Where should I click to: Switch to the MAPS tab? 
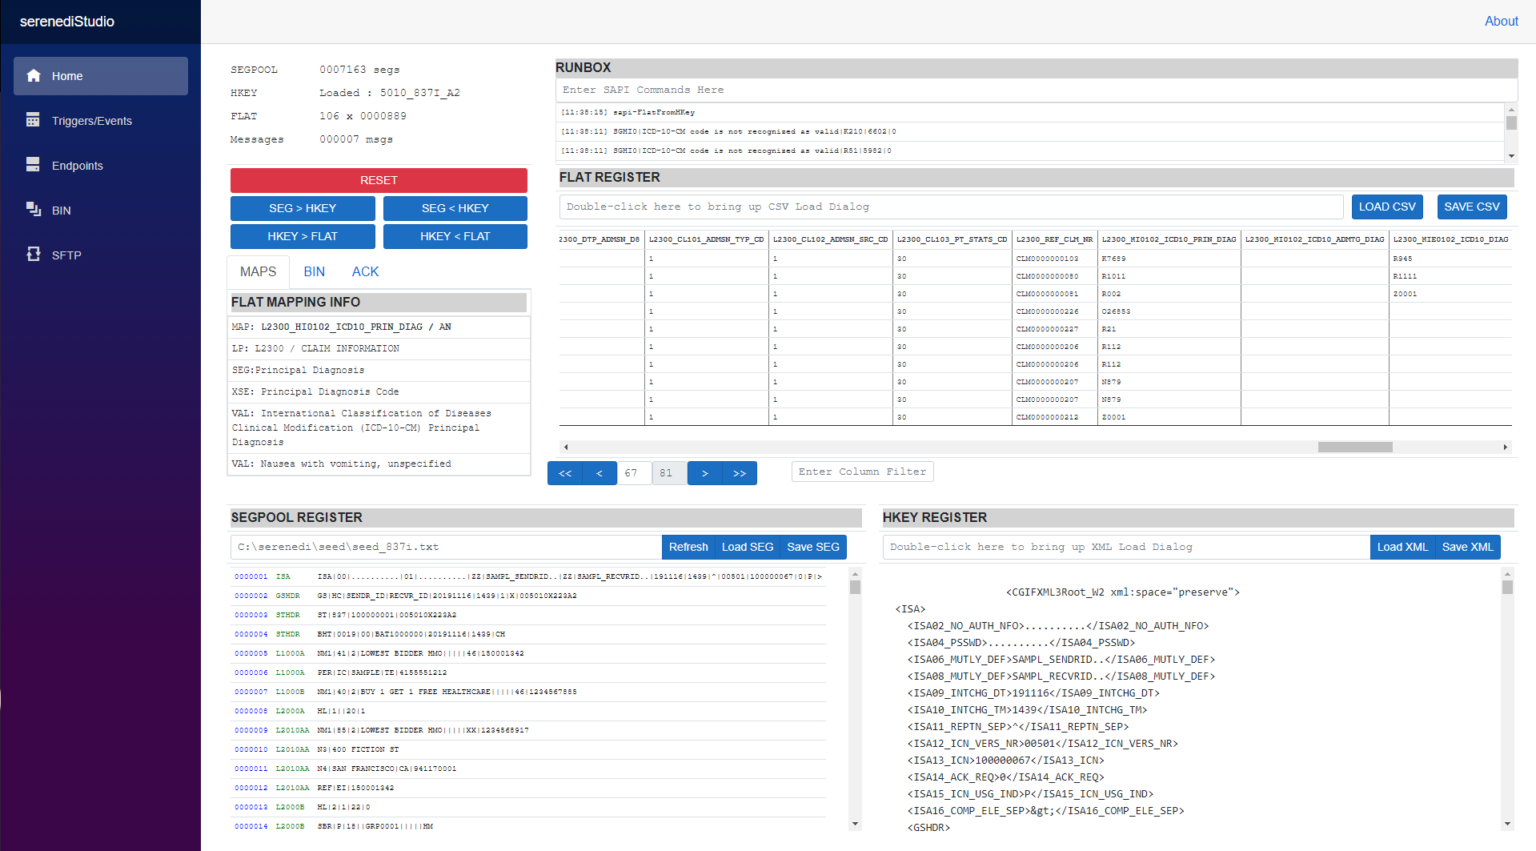pos(258,272)
